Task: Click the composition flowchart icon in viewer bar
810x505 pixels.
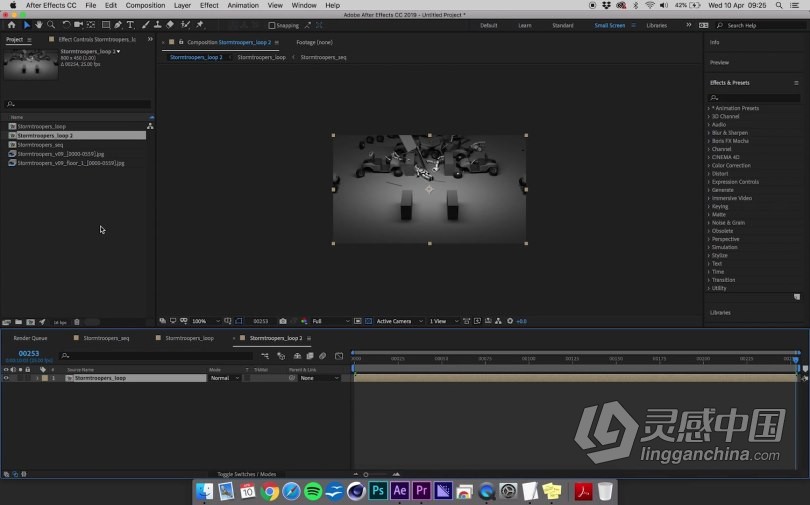Action: point(498,321)
